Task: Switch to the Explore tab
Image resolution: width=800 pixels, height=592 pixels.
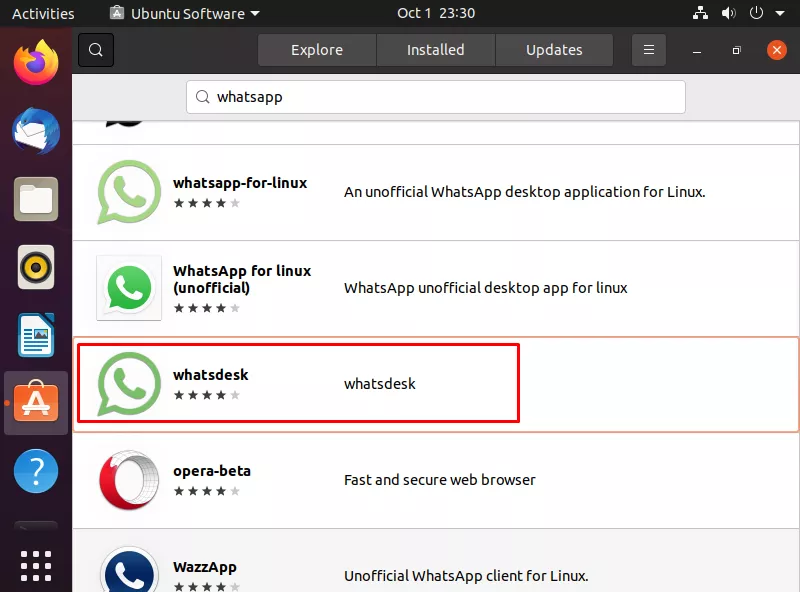Action: [317, 50]
